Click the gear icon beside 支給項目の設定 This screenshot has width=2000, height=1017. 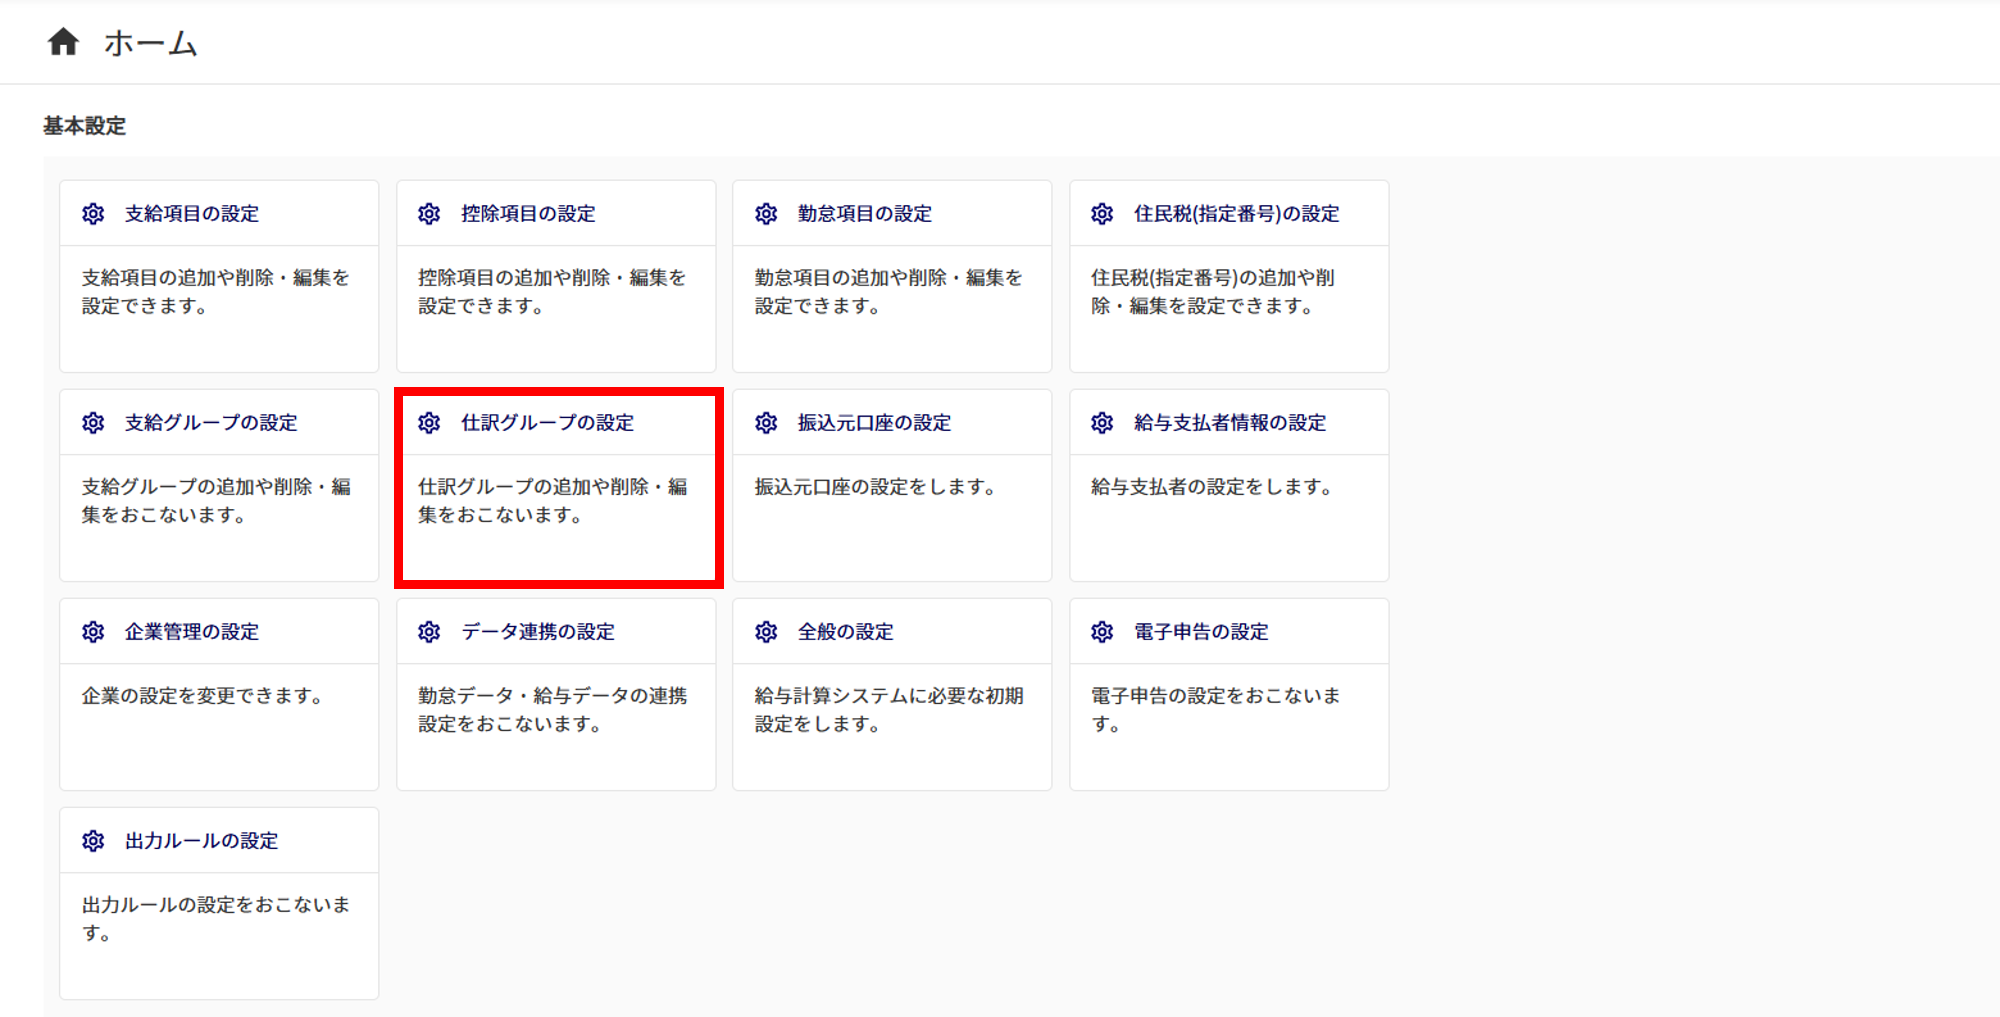click(x=93, y=214)
